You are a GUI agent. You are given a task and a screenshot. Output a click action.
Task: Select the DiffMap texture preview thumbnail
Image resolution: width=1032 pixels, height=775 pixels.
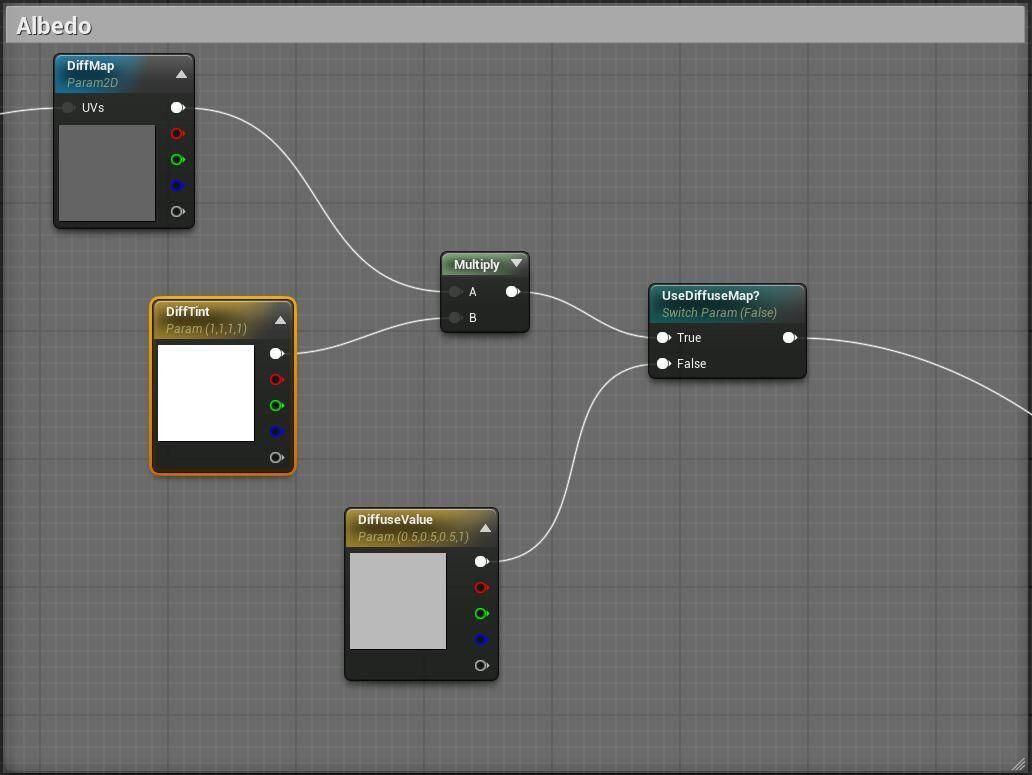pyautogui.click(x=107, y=173)
